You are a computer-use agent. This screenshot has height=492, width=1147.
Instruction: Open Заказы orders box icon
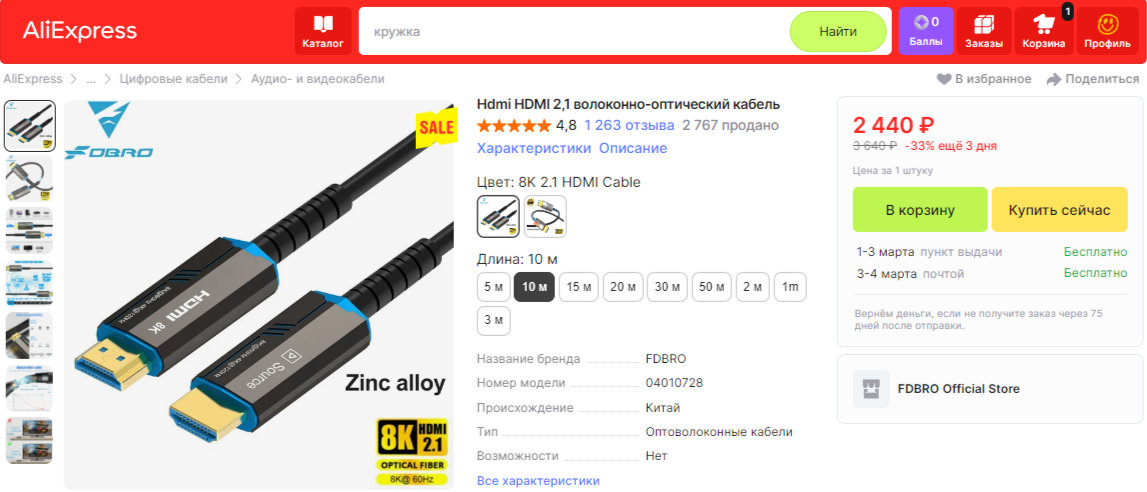pos(983,24)
